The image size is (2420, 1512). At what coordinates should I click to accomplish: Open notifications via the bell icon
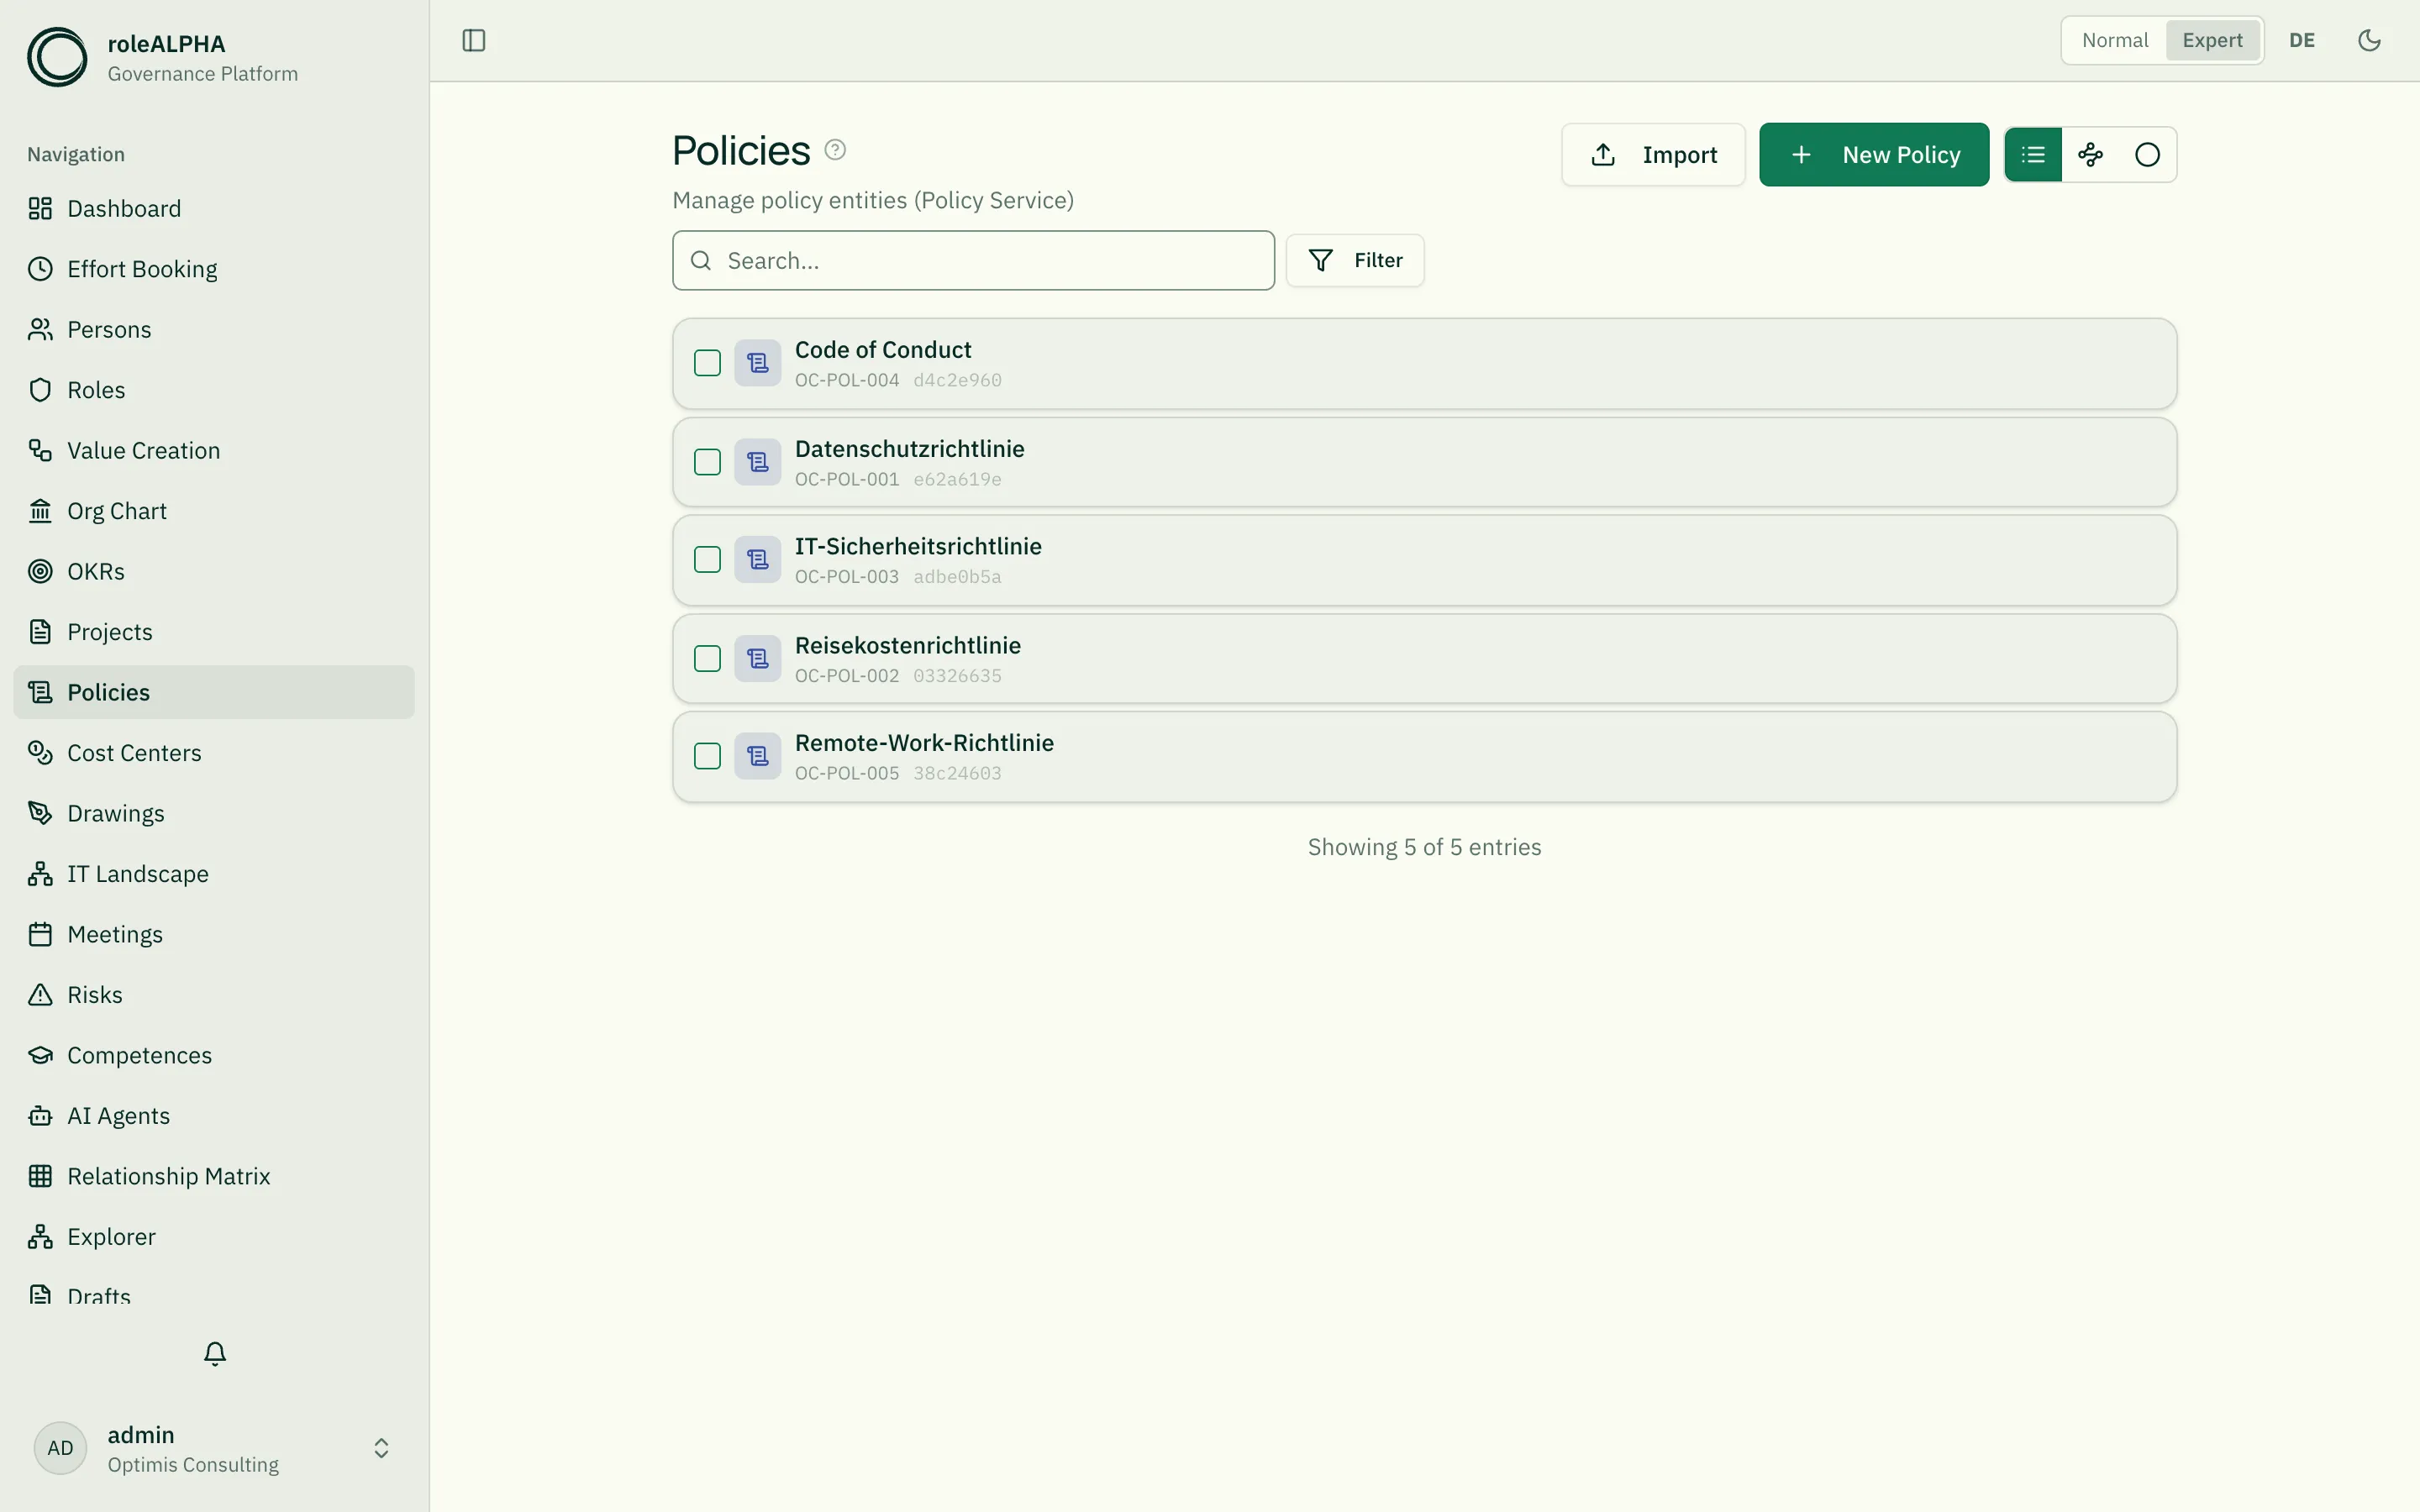pos(215,1353)
